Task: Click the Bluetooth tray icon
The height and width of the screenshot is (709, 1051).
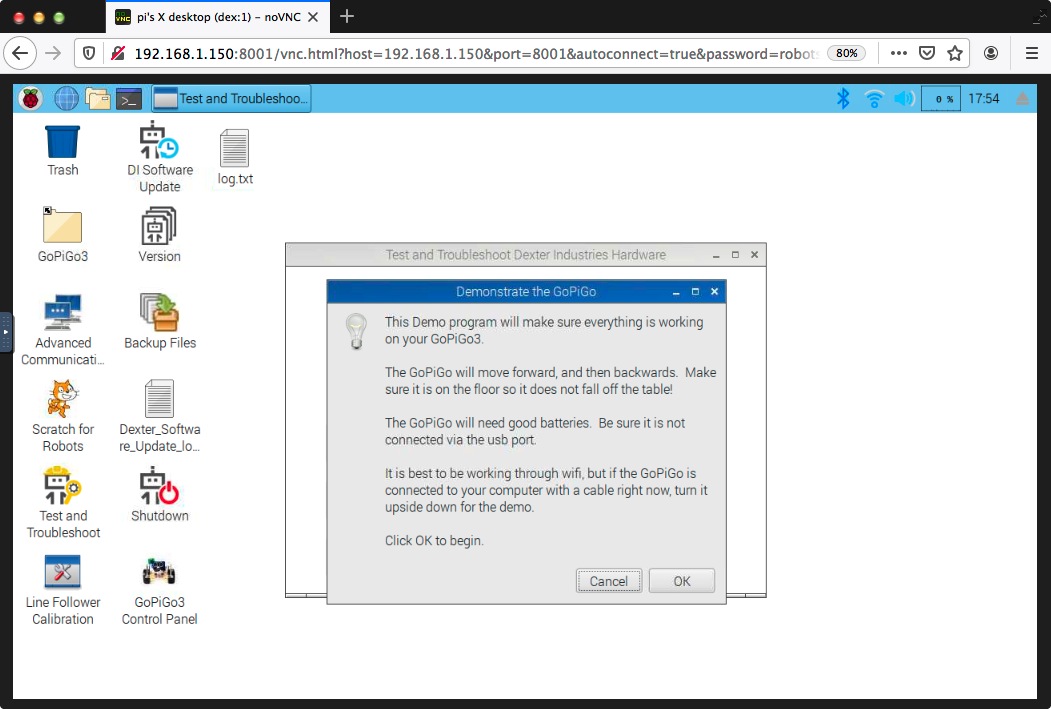Action: coord(843,98)
